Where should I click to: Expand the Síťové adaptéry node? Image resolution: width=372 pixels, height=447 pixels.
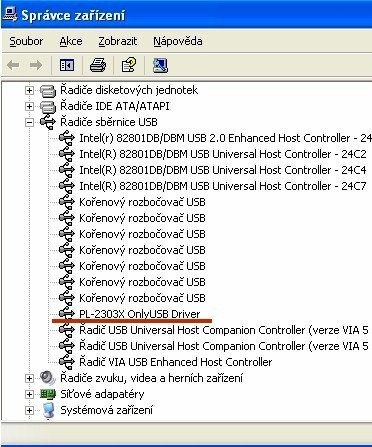tap(29, 394)
